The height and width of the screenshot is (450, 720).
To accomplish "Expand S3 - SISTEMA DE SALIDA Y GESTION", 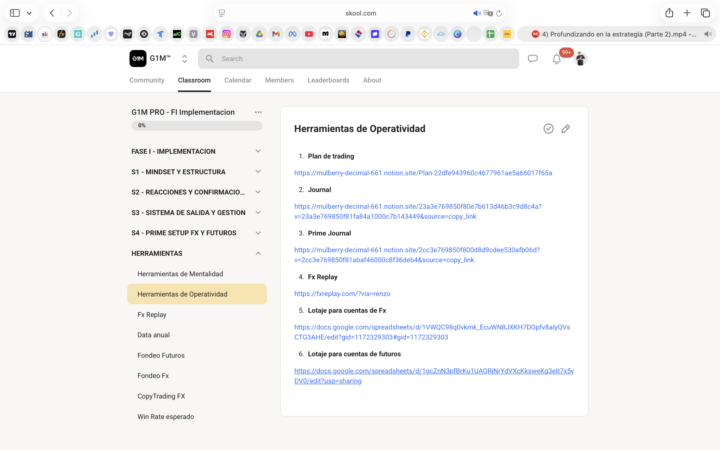I will tap(197, 213).
